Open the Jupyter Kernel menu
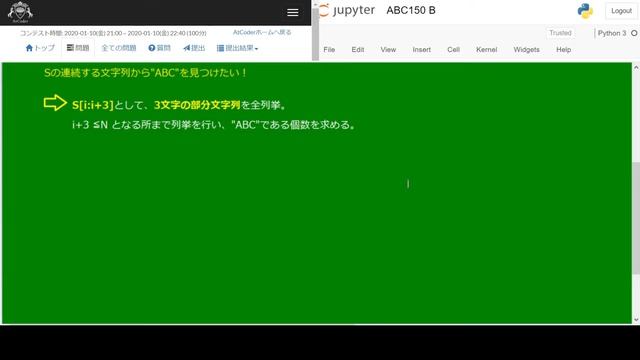This screenshot has height=360, width=640. 487,49
